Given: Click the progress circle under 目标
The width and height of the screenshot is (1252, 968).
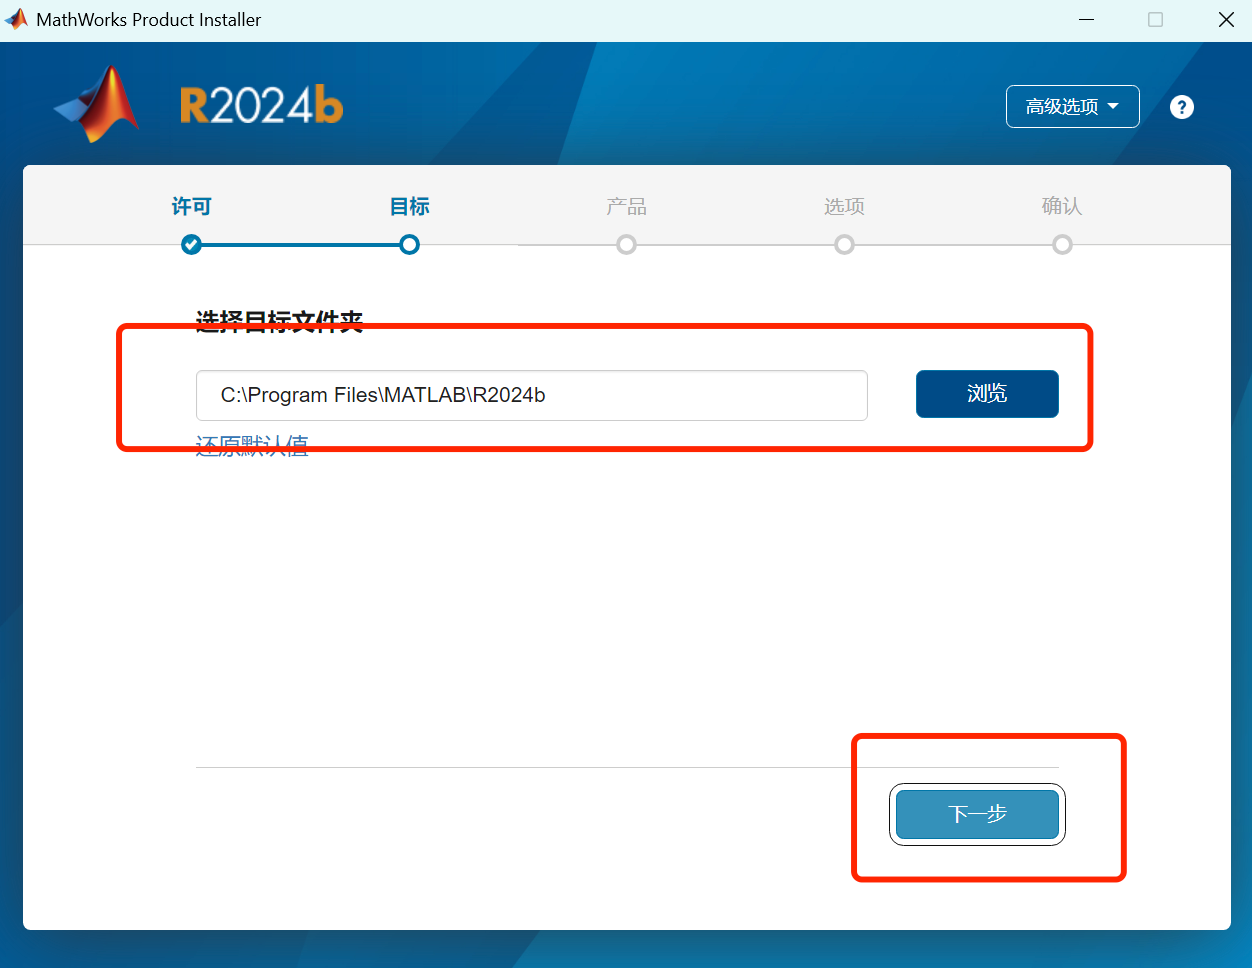Looking at the screenshot, I should click(x=409, y=245).
